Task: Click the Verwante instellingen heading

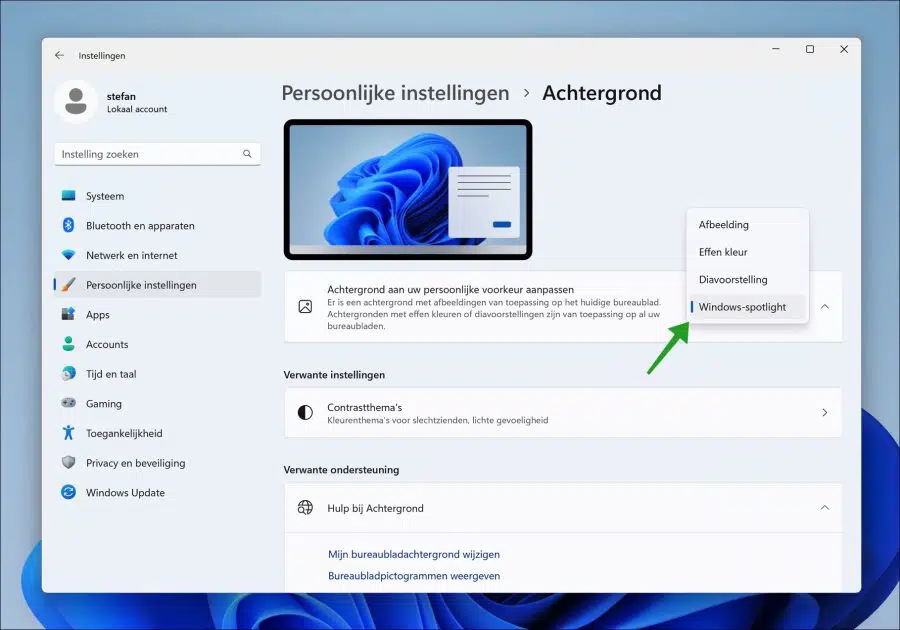Action: [334, 375]
